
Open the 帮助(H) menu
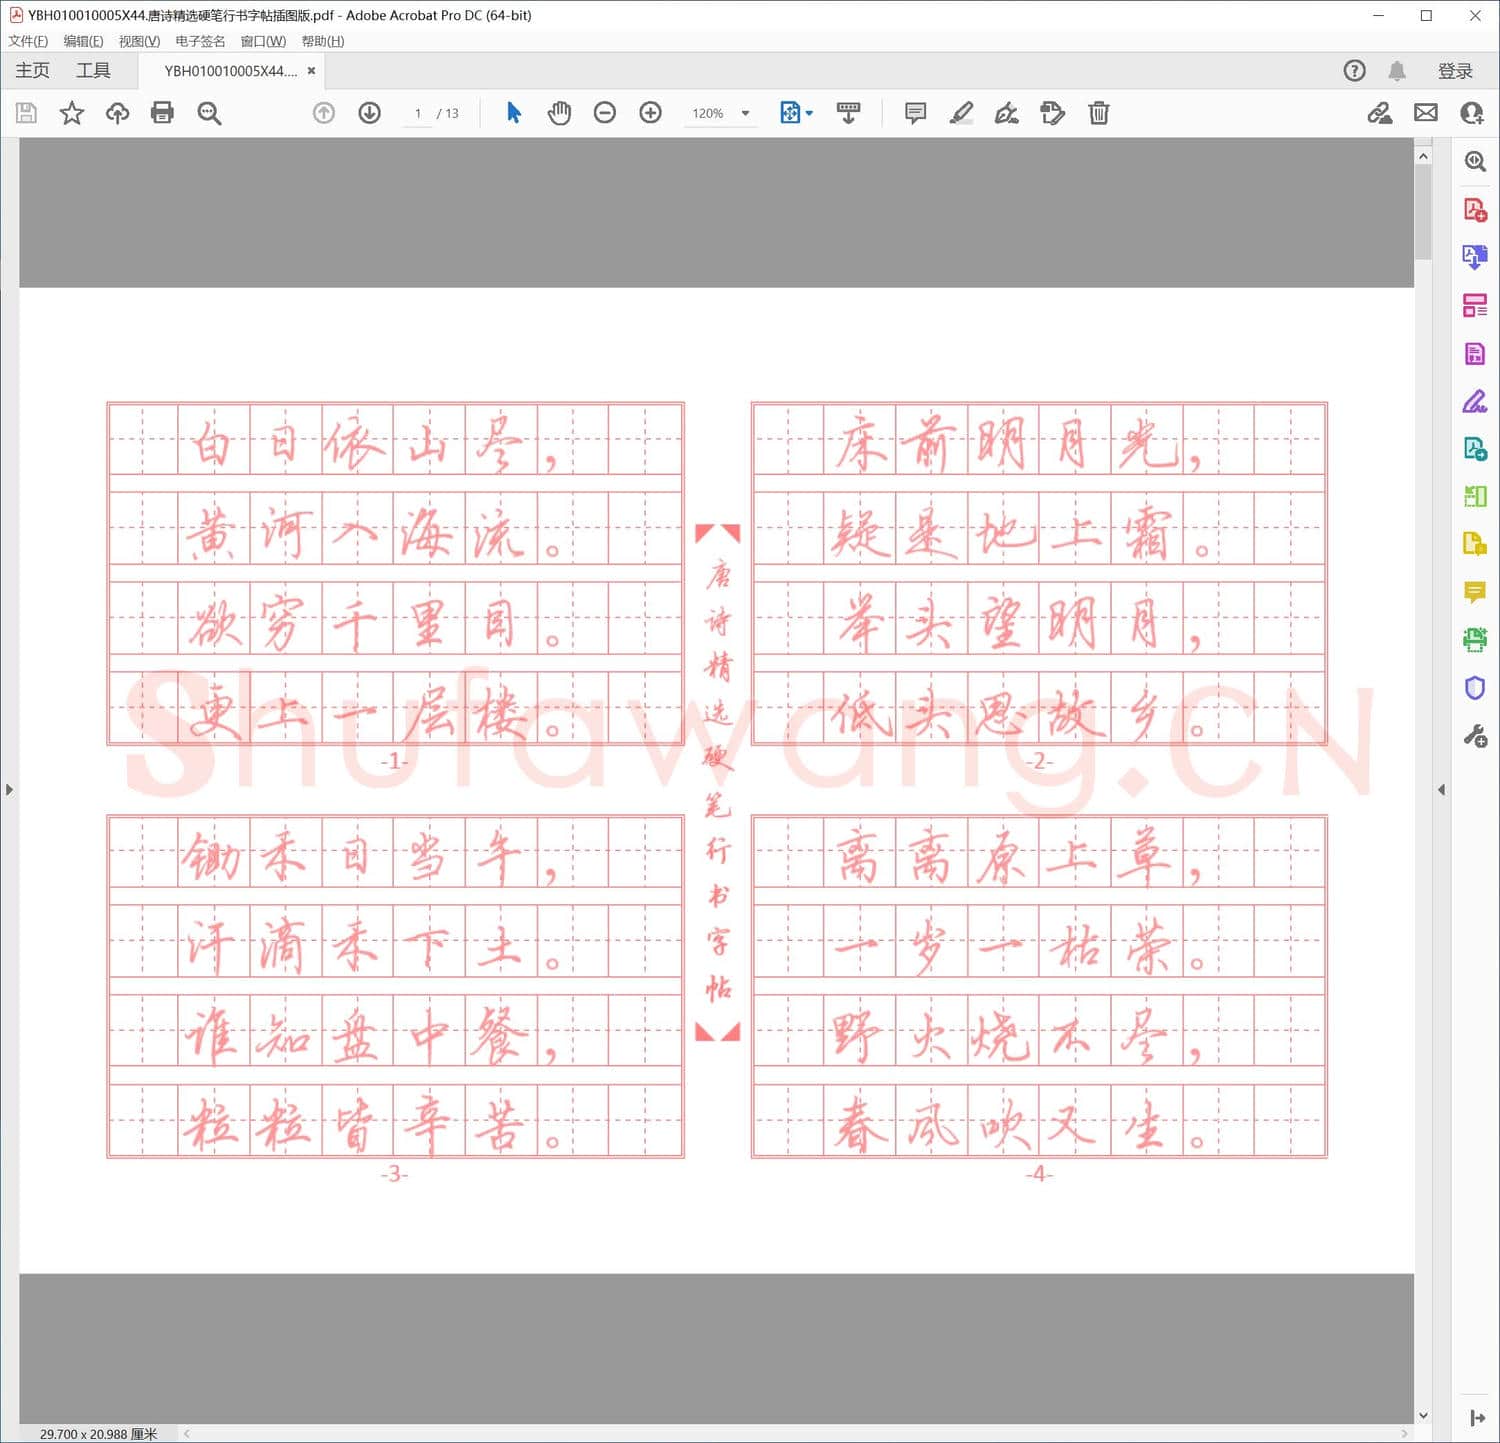323,41
